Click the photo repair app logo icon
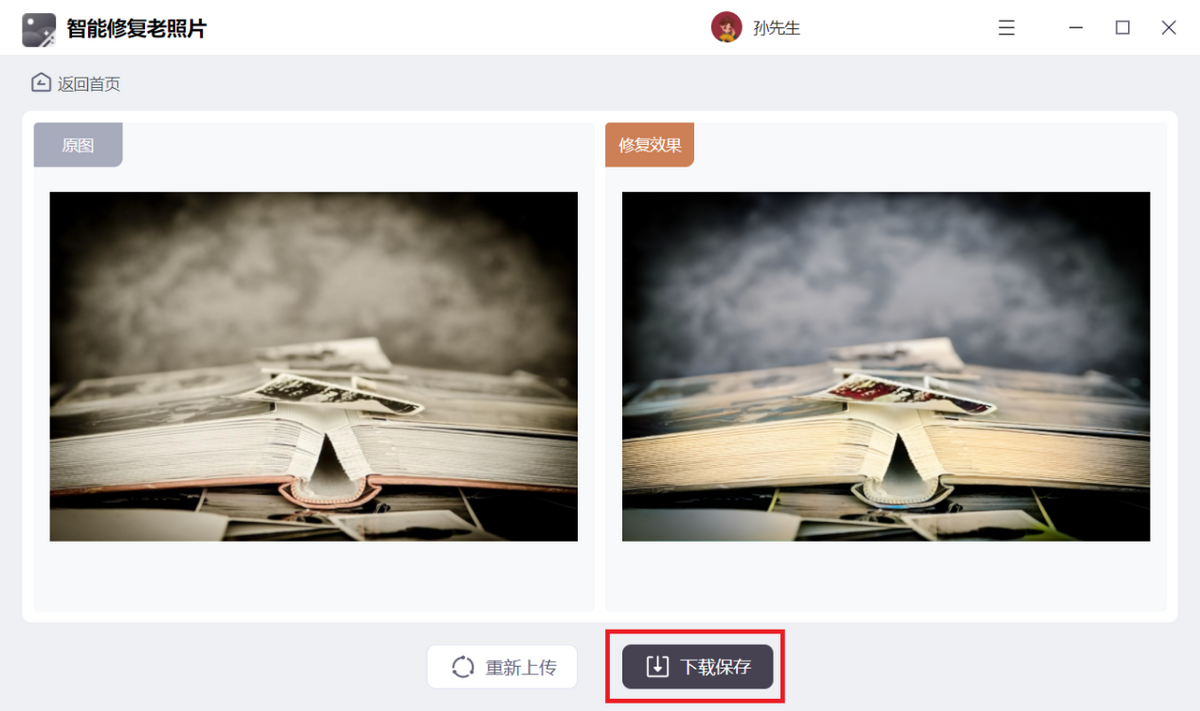 39,29
